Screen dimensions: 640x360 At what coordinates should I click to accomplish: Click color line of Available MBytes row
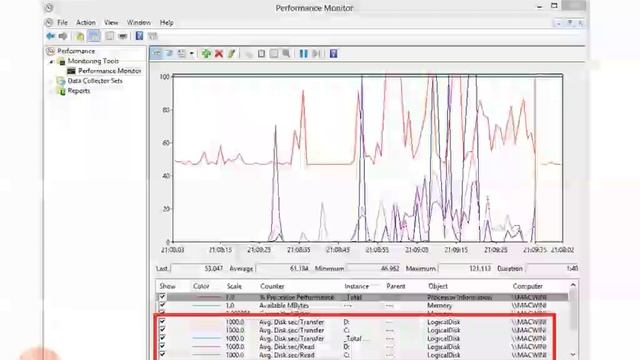click(x=206, y=305)
